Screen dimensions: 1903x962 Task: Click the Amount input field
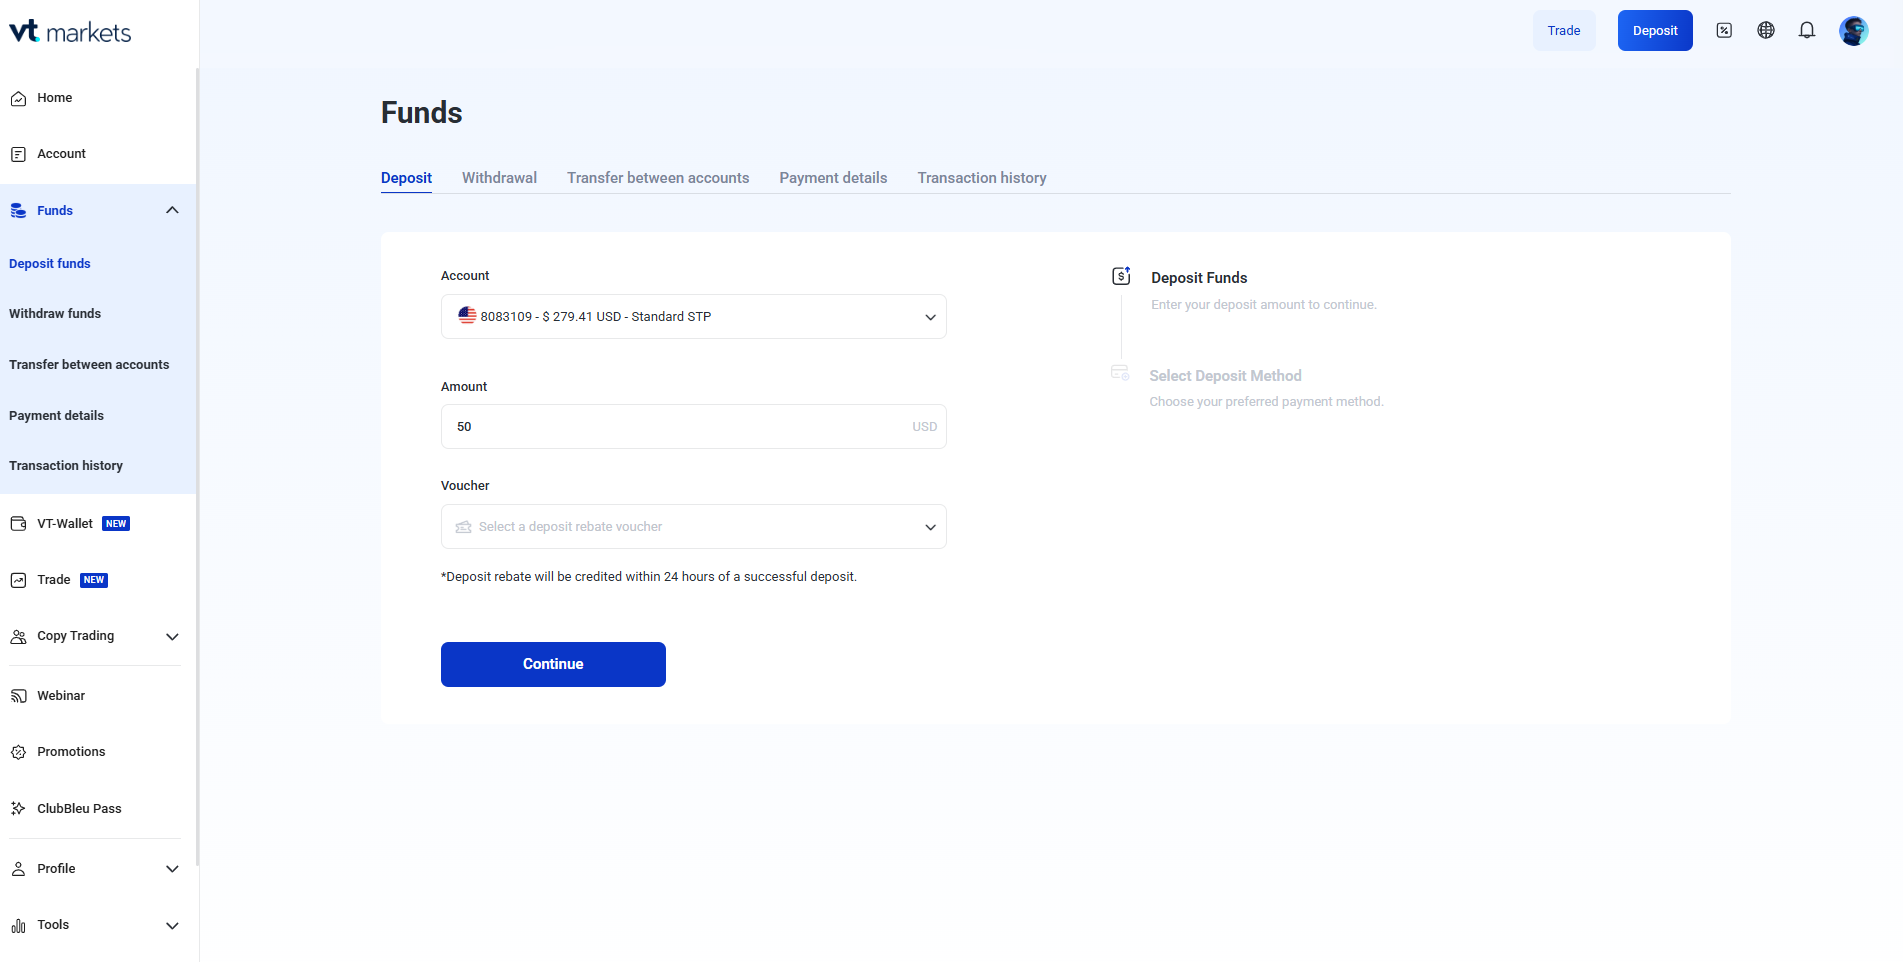(694, 427)
